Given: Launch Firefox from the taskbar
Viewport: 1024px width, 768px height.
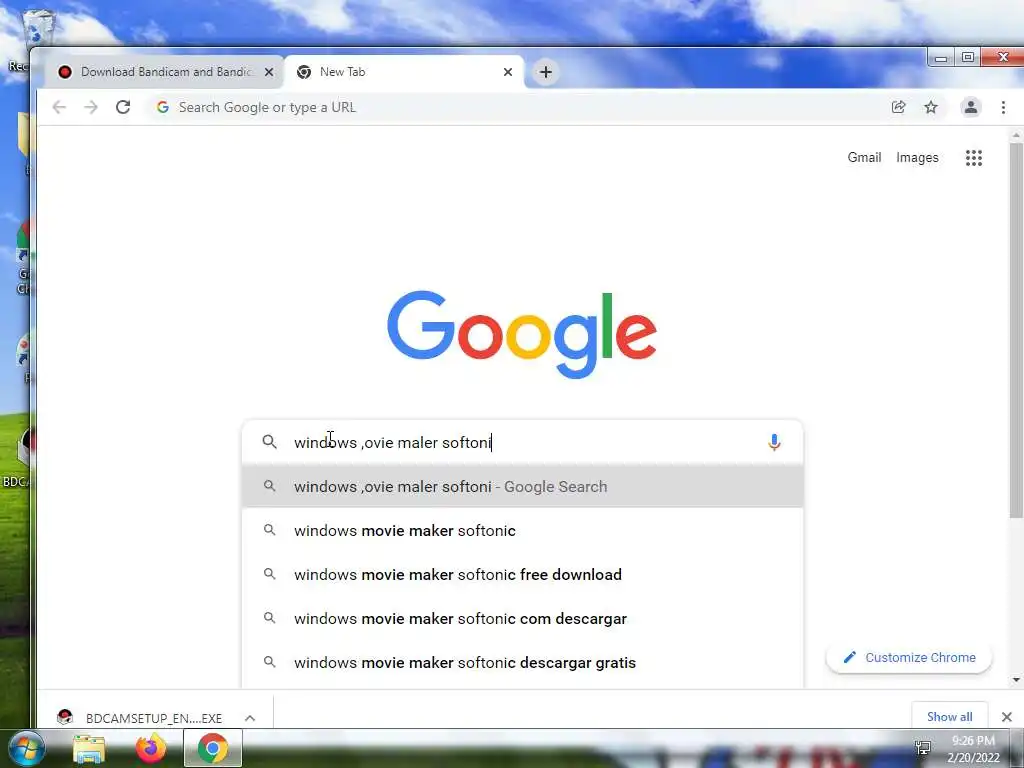Looking at the screenshot, I should (151, 748).
